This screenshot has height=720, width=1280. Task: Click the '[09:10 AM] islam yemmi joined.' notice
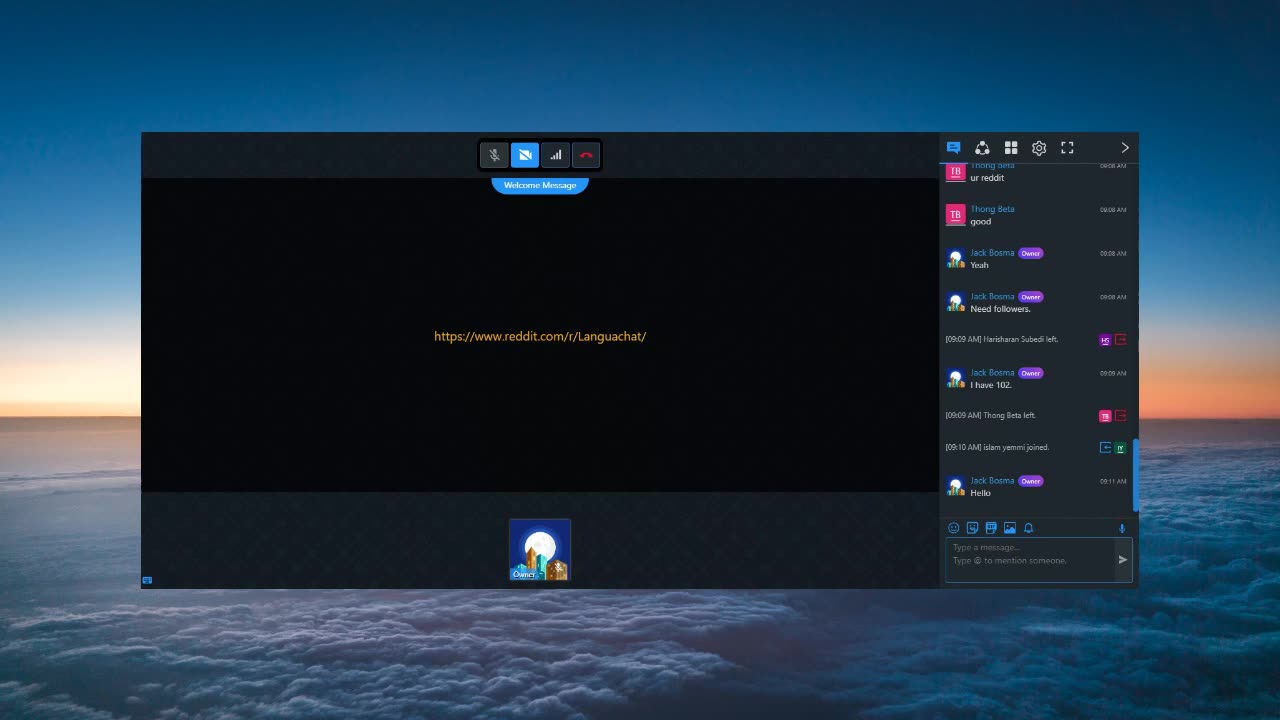pos(997,447)
